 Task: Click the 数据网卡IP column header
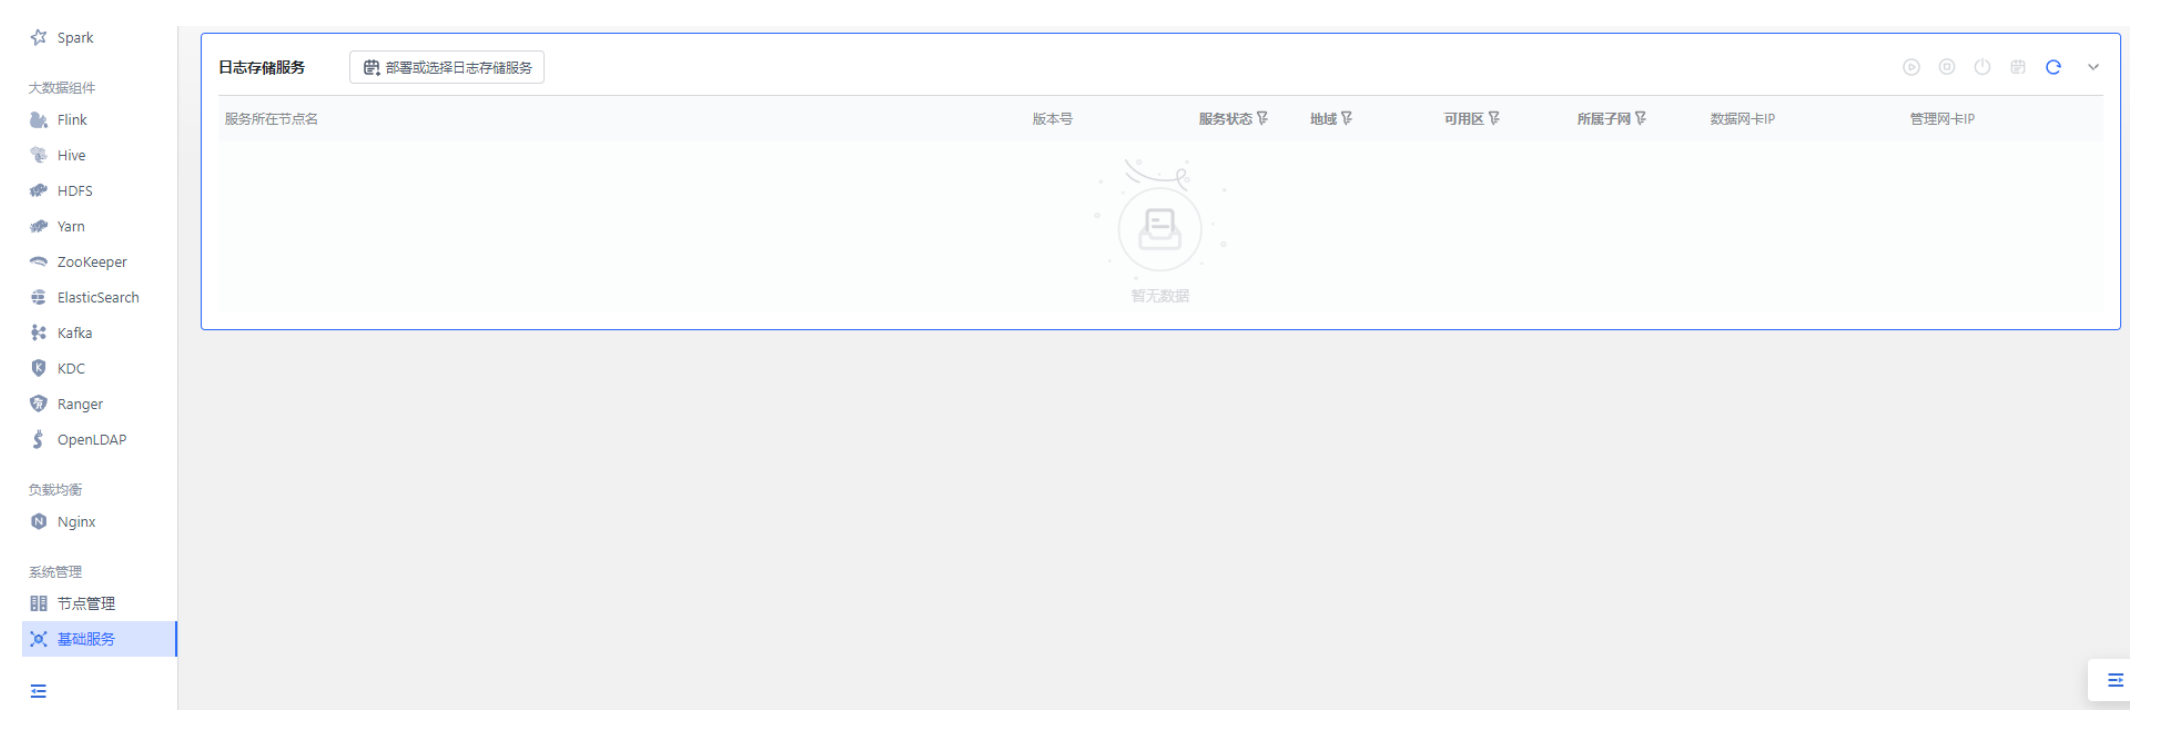pyautogui.click(x=1742, y=119)
